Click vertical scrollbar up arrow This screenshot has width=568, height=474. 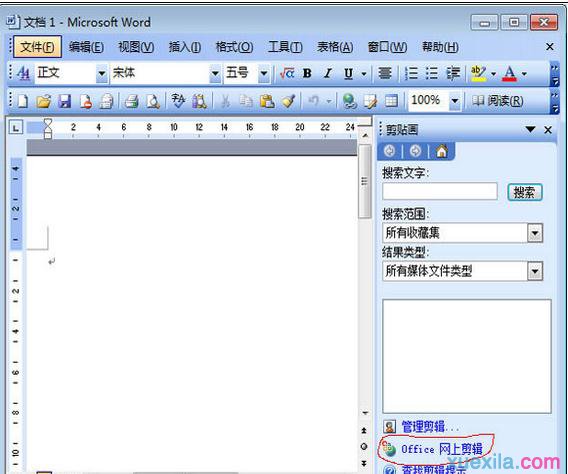click(x=365, y=136)
